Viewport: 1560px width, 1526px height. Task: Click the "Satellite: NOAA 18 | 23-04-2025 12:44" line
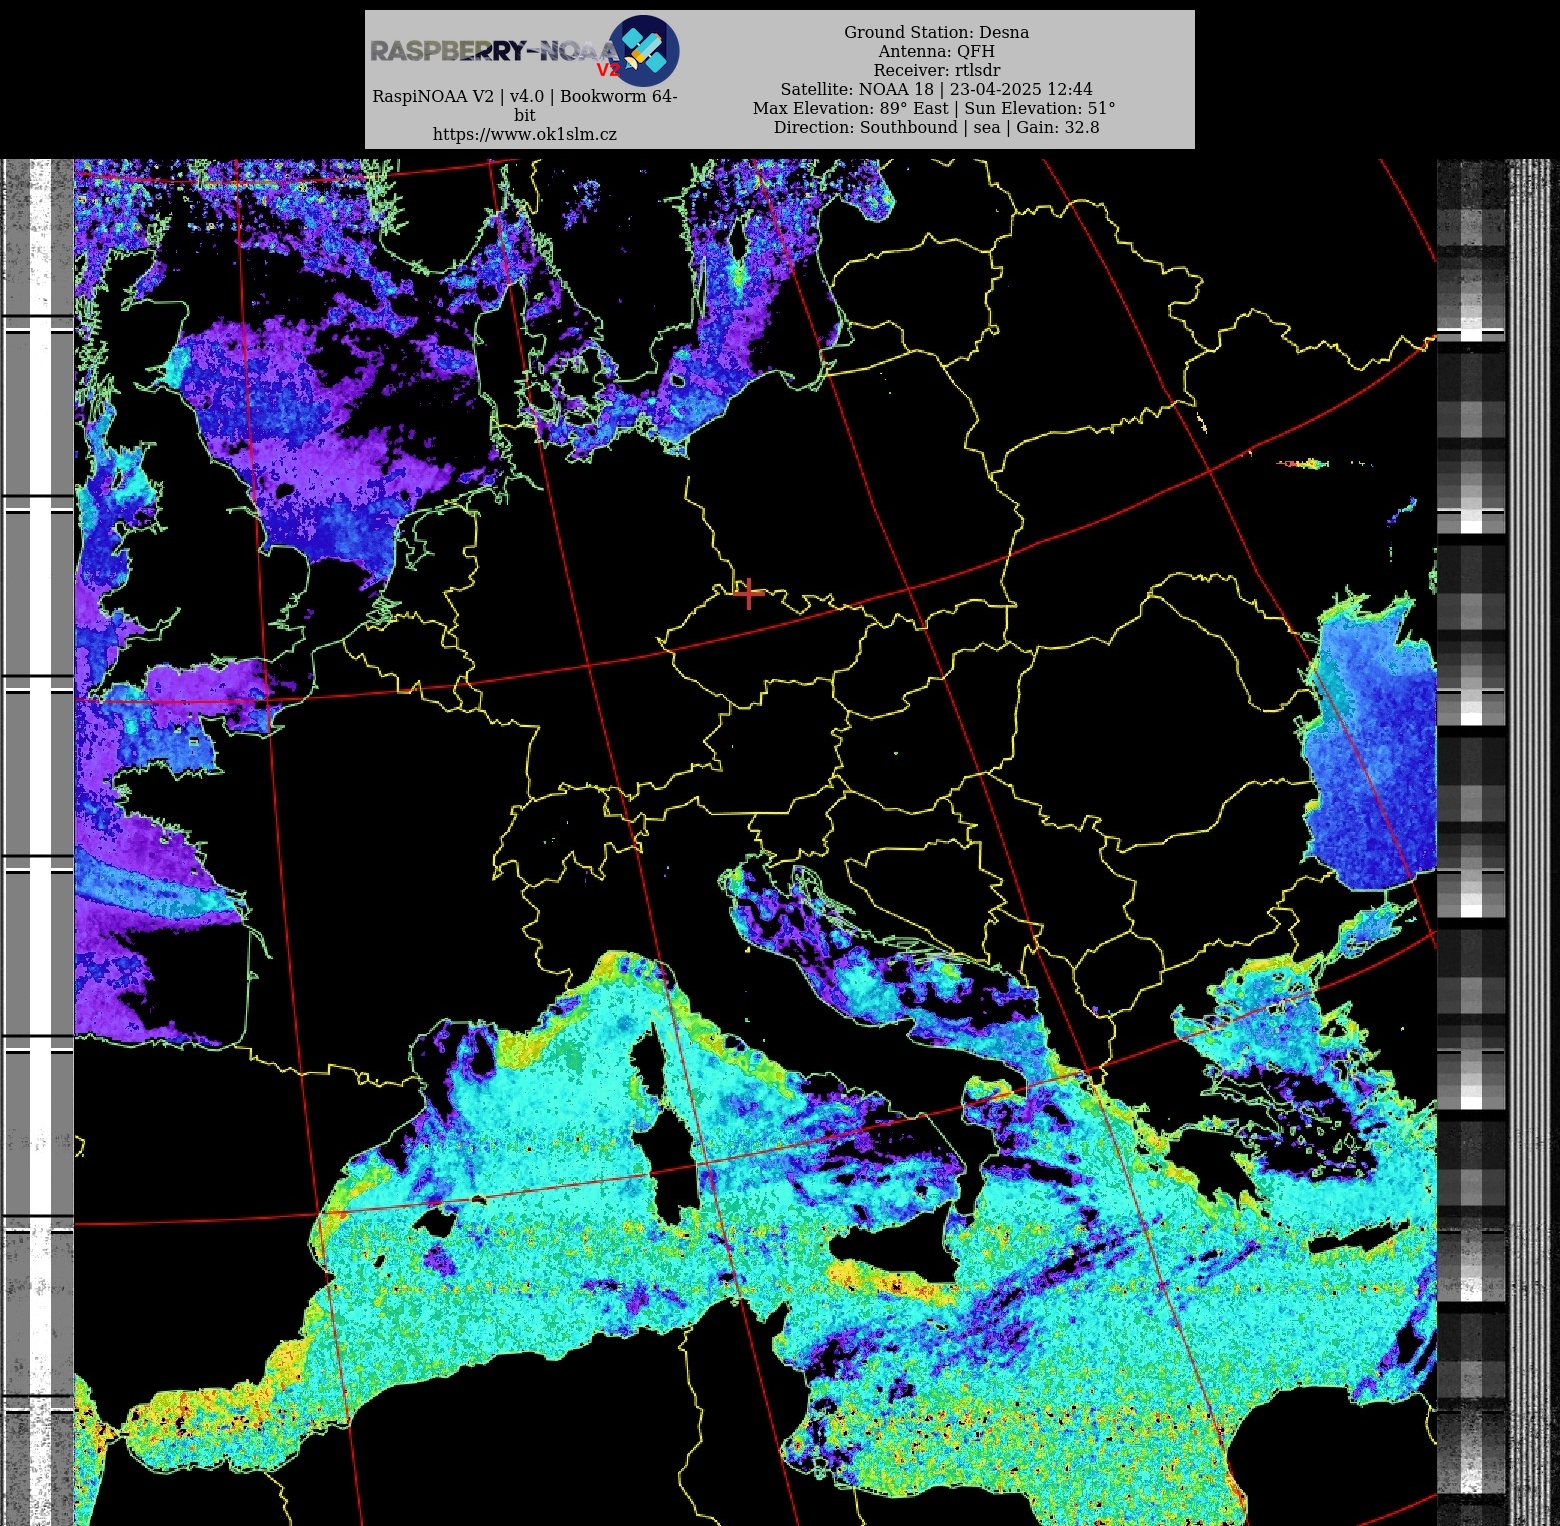tap(936, 89)
